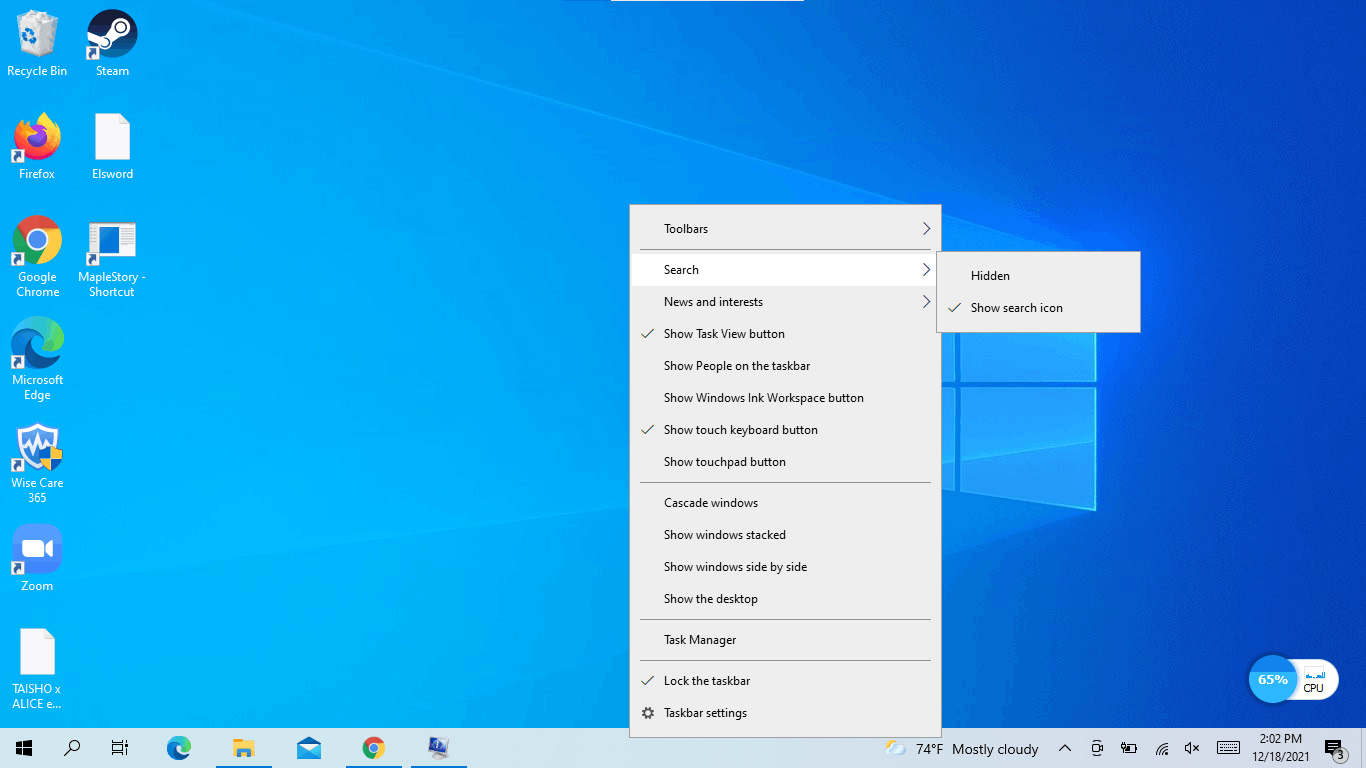This screenshot has height=768, width=1366.
Task: Click the Task View taskbar icon
Action: (x=120, y=748)
